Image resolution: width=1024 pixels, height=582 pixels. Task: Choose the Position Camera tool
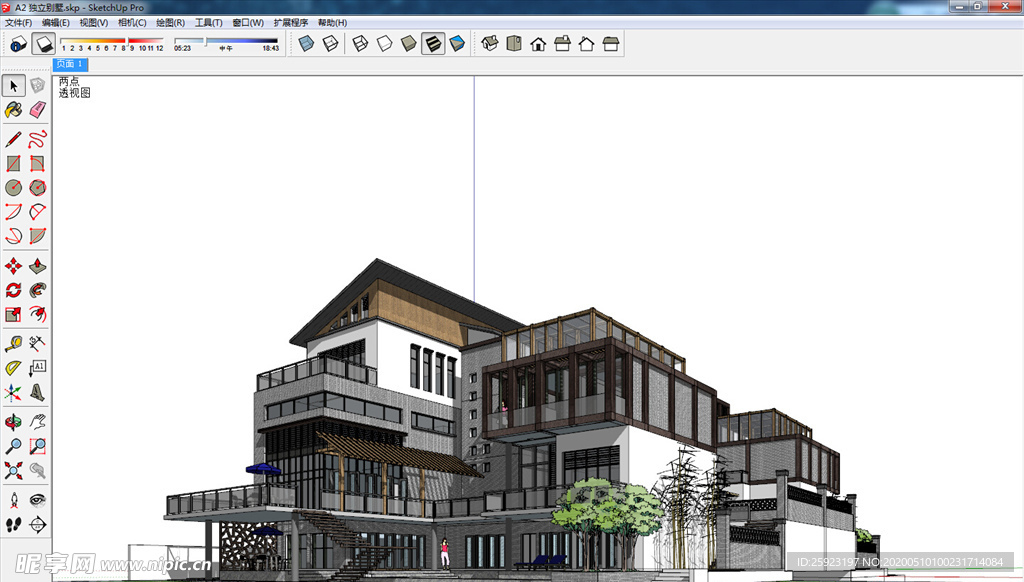(x=14, y=500)
